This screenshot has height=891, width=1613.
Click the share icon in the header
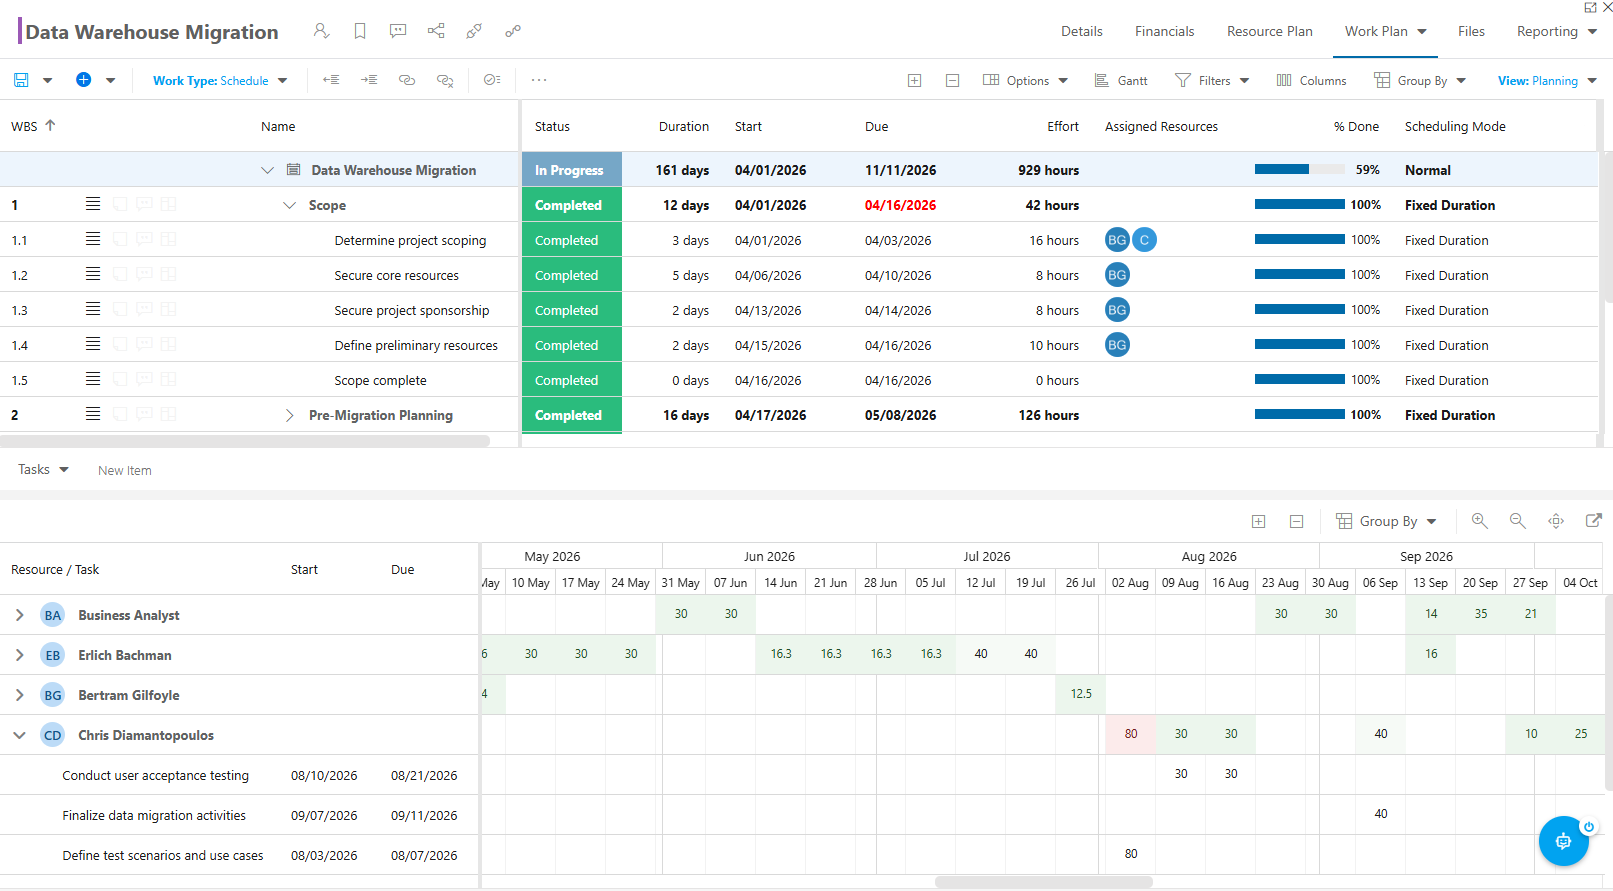click(436, 31)
